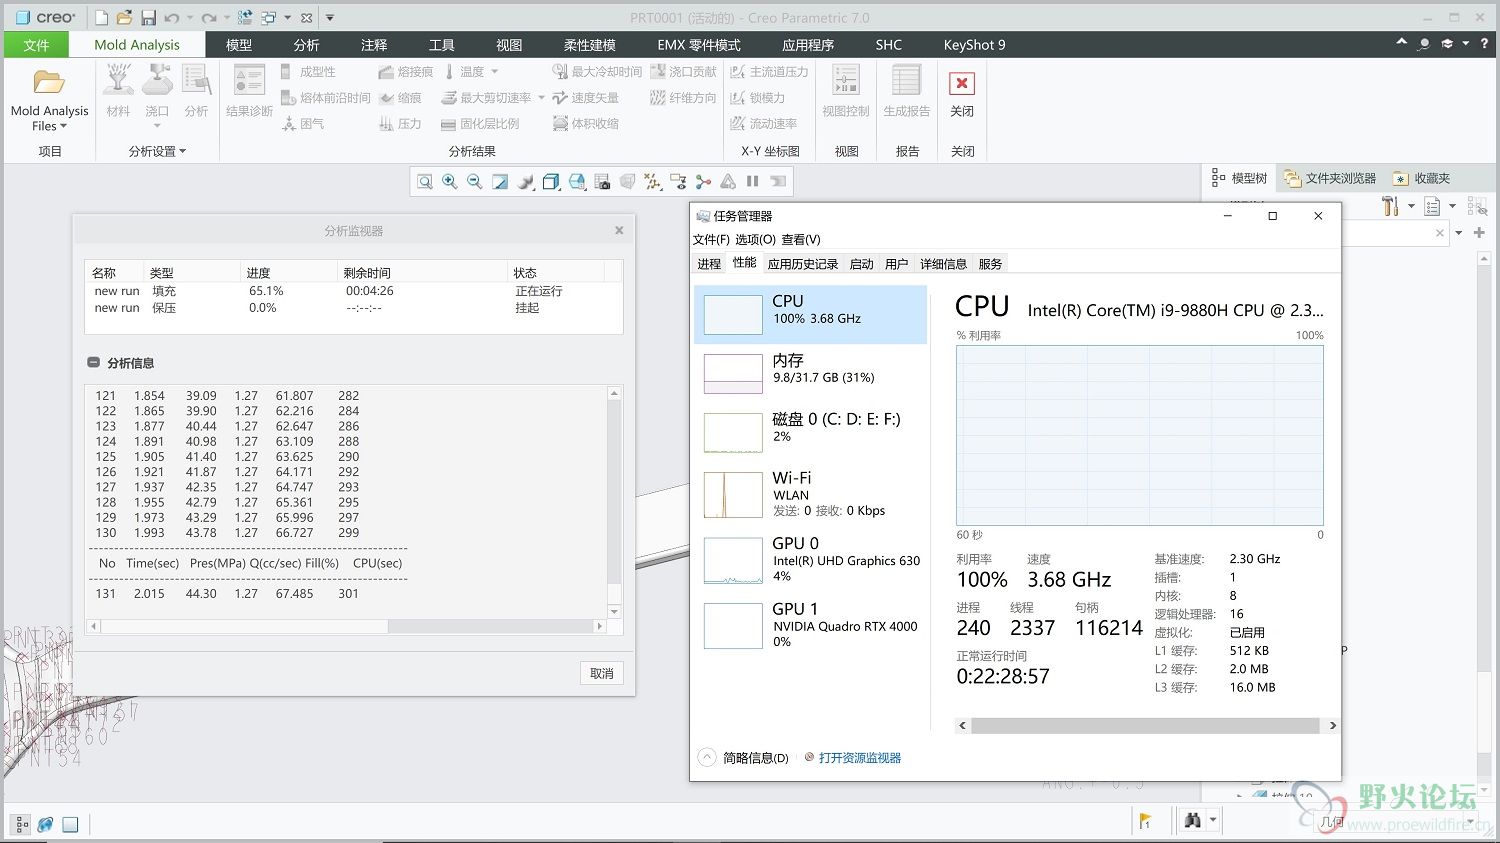Select the 内存 memory item in Task Manager
This screenshot has height=843, width=1500.
(811, 373)
